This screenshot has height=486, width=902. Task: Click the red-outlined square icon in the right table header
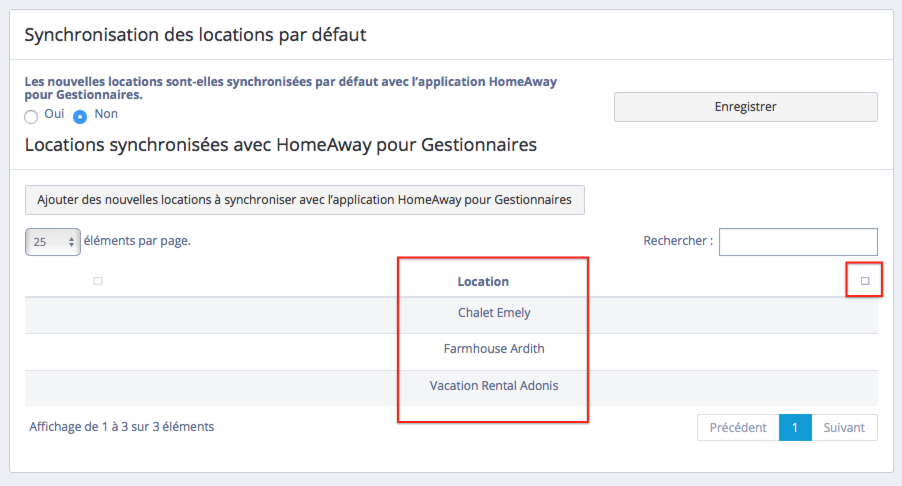click(865, 281)
